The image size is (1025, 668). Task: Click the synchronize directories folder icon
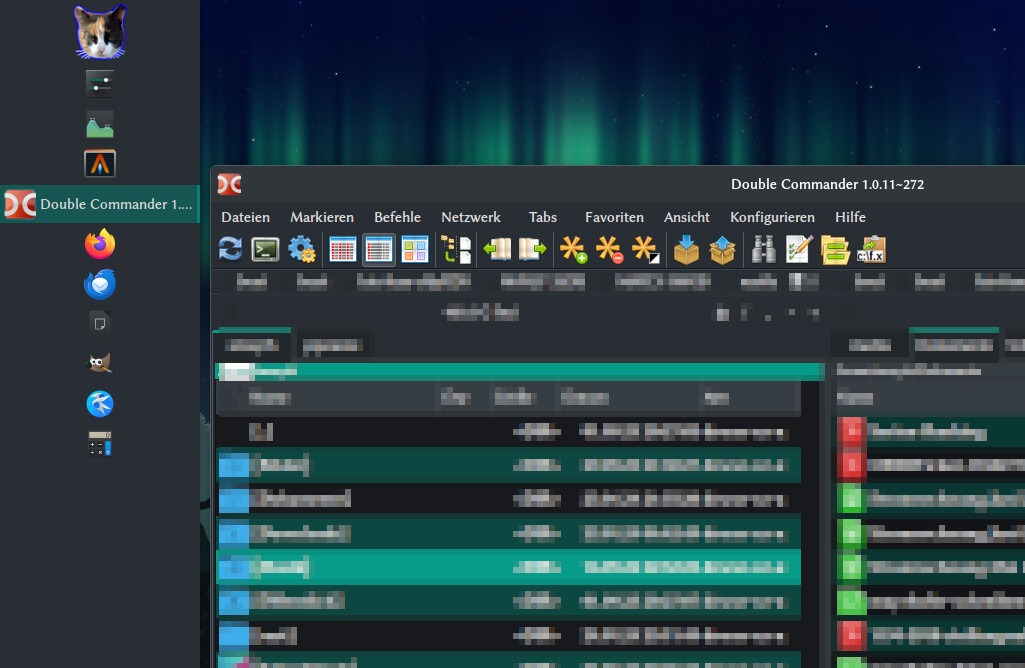click(835, 249)
